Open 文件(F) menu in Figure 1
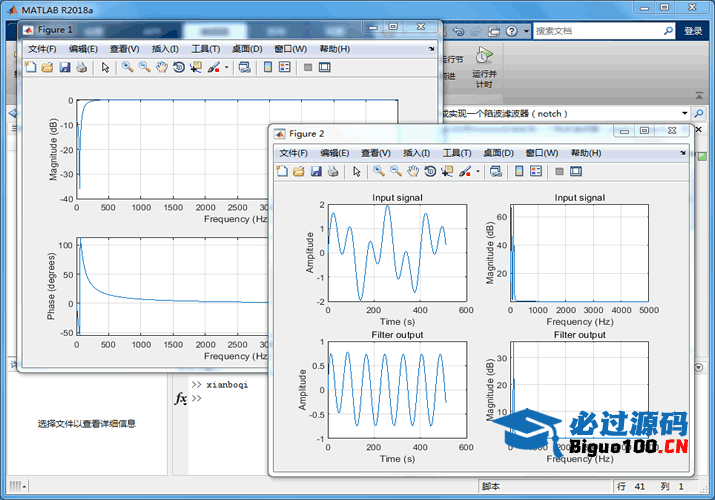The width and height of the screenshot is (715, 500). point(42,49)
